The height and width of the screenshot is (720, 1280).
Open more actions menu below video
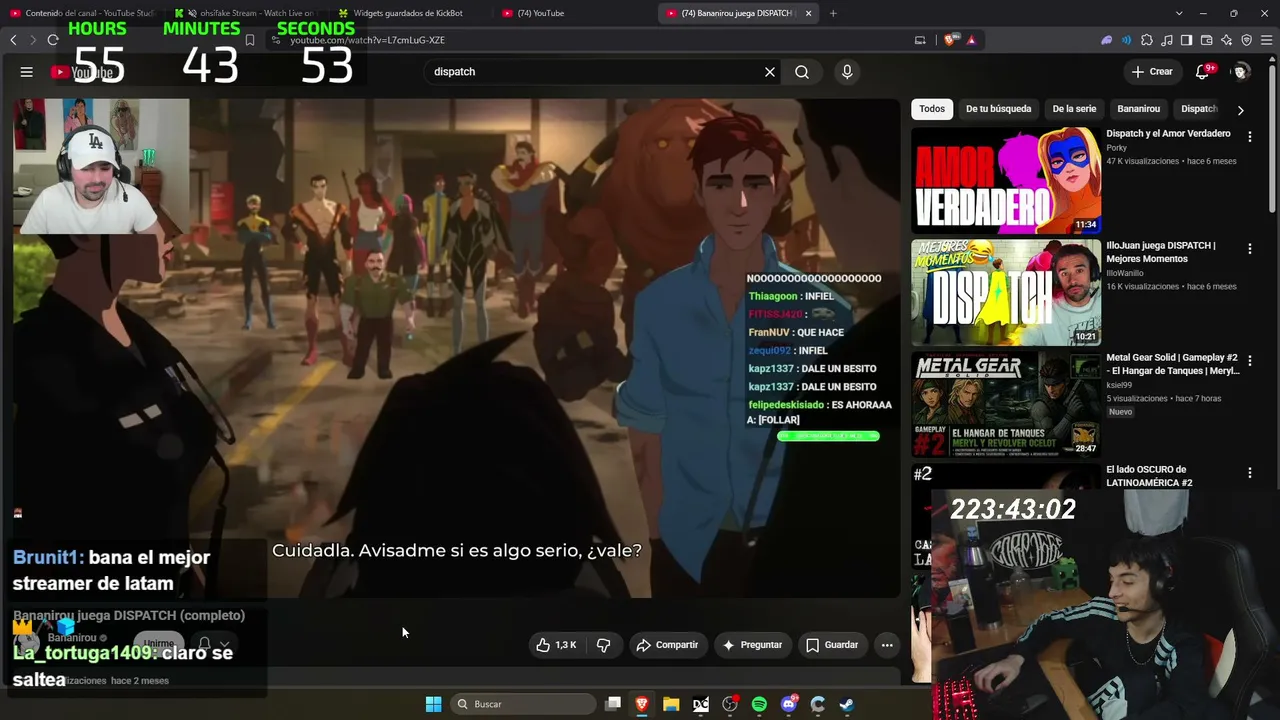[887, 645]
